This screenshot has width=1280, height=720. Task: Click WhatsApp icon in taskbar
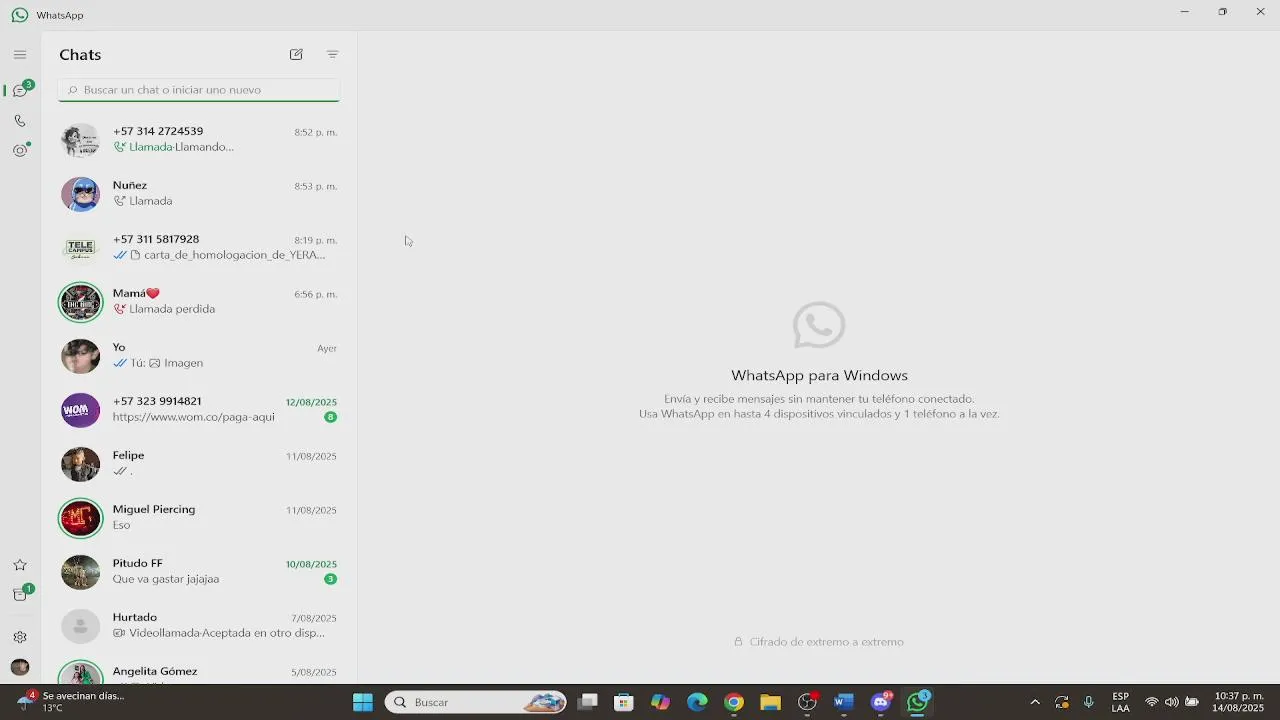(918, 702)
